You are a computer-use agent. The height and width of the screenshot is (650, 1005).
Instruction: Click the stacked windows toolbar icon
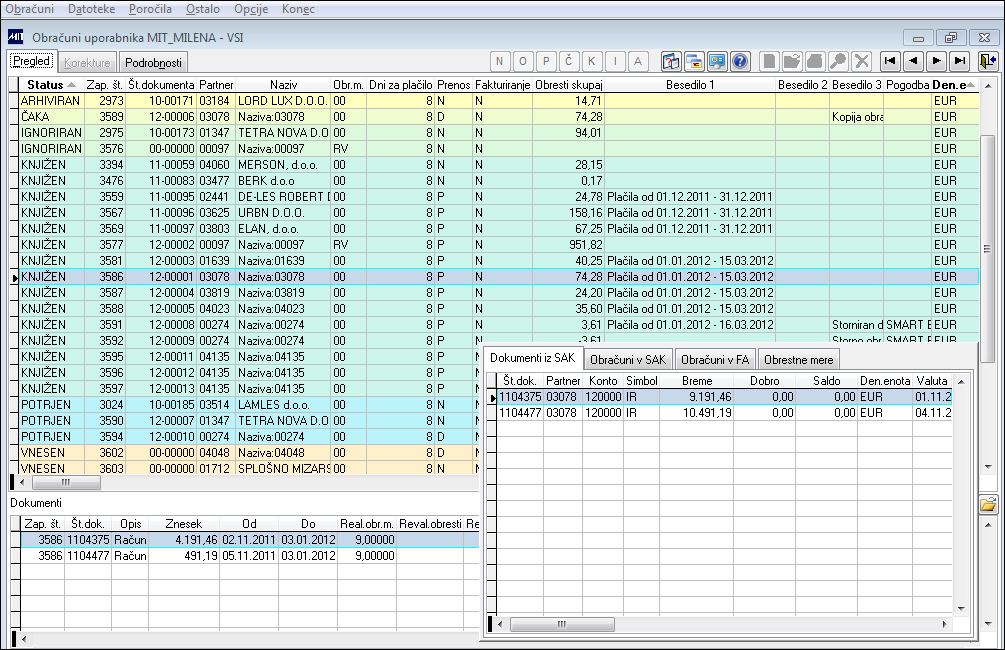click(694, 62)
